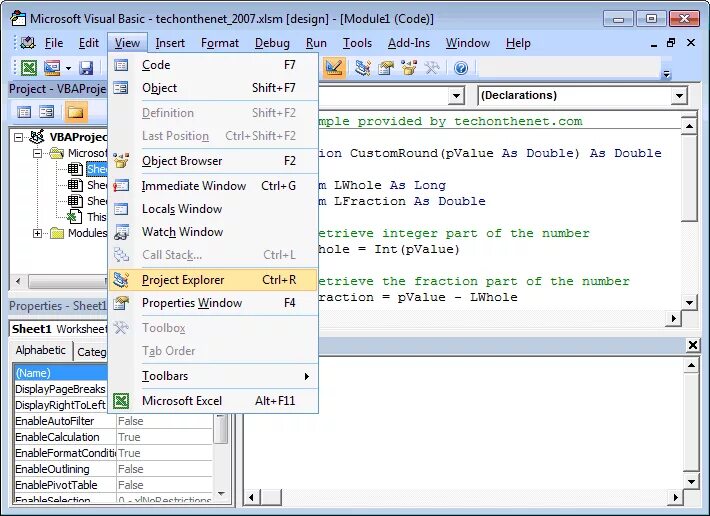
Task: Click Project pane horizontal scroll left arrow
Action: coord(18,281)
